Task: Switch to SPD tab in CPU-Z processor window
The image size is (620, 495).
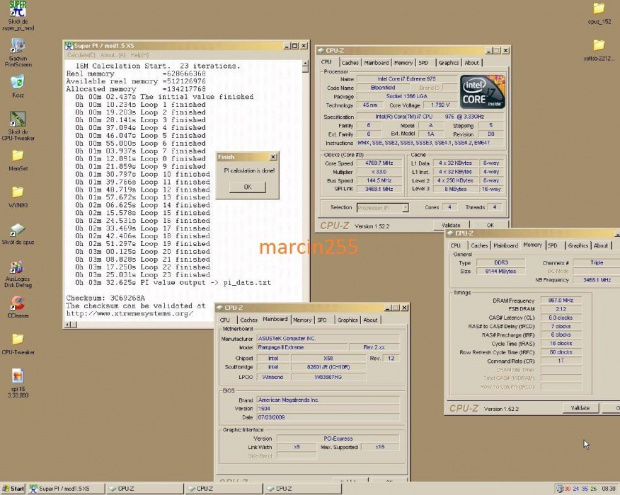Action: click(423, 62)
